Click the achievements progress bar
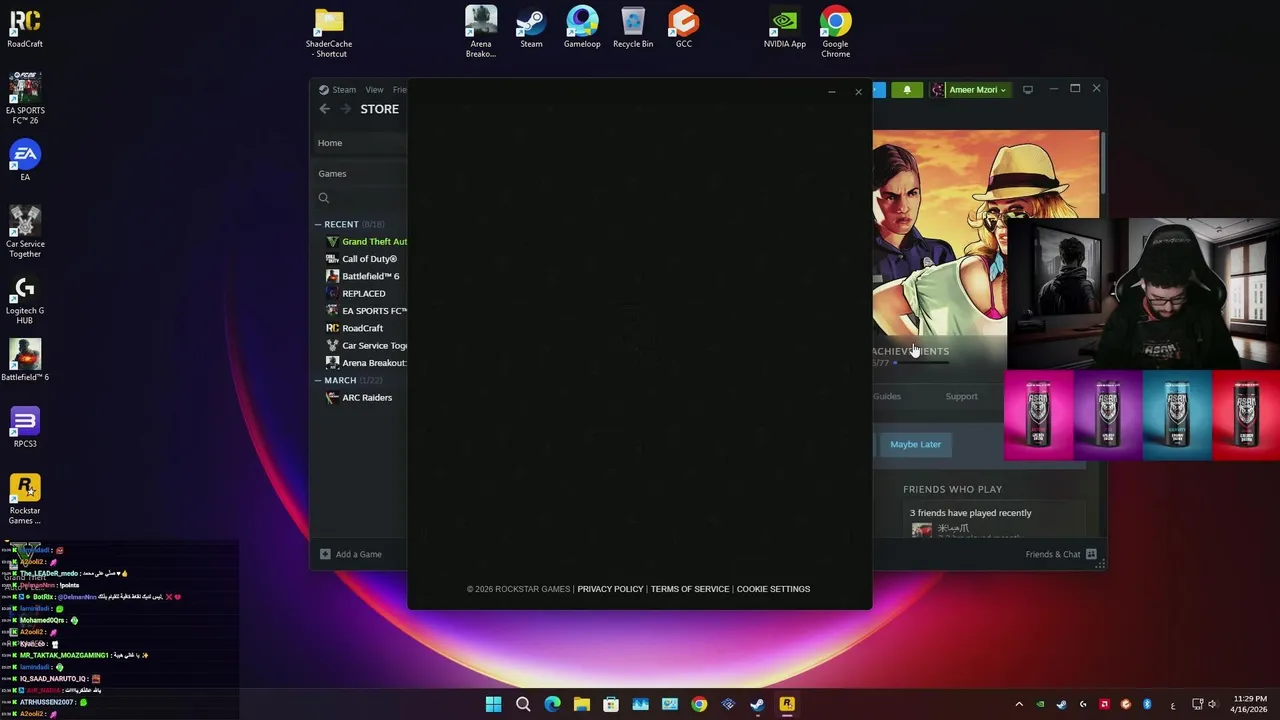The width and height of the screenshot is (1280, 720). point(920,363)
